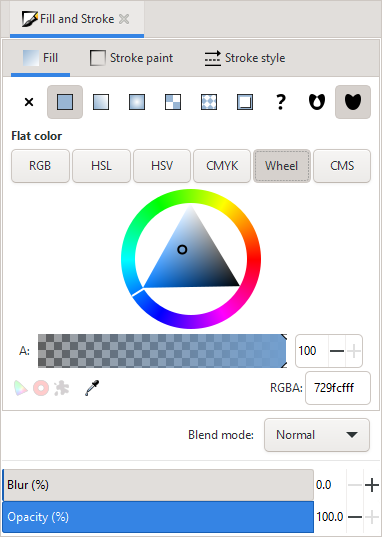382x537 pixels.
Task: Click the opacity value 100.0
Action: (329, 517)
